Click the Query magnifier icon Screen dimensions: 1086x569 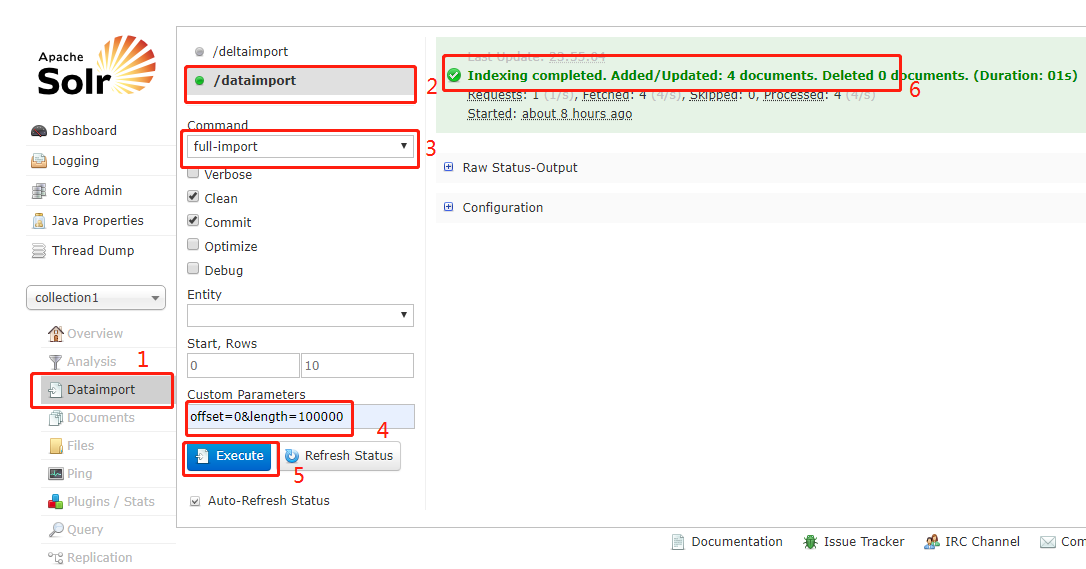point(55,530)
